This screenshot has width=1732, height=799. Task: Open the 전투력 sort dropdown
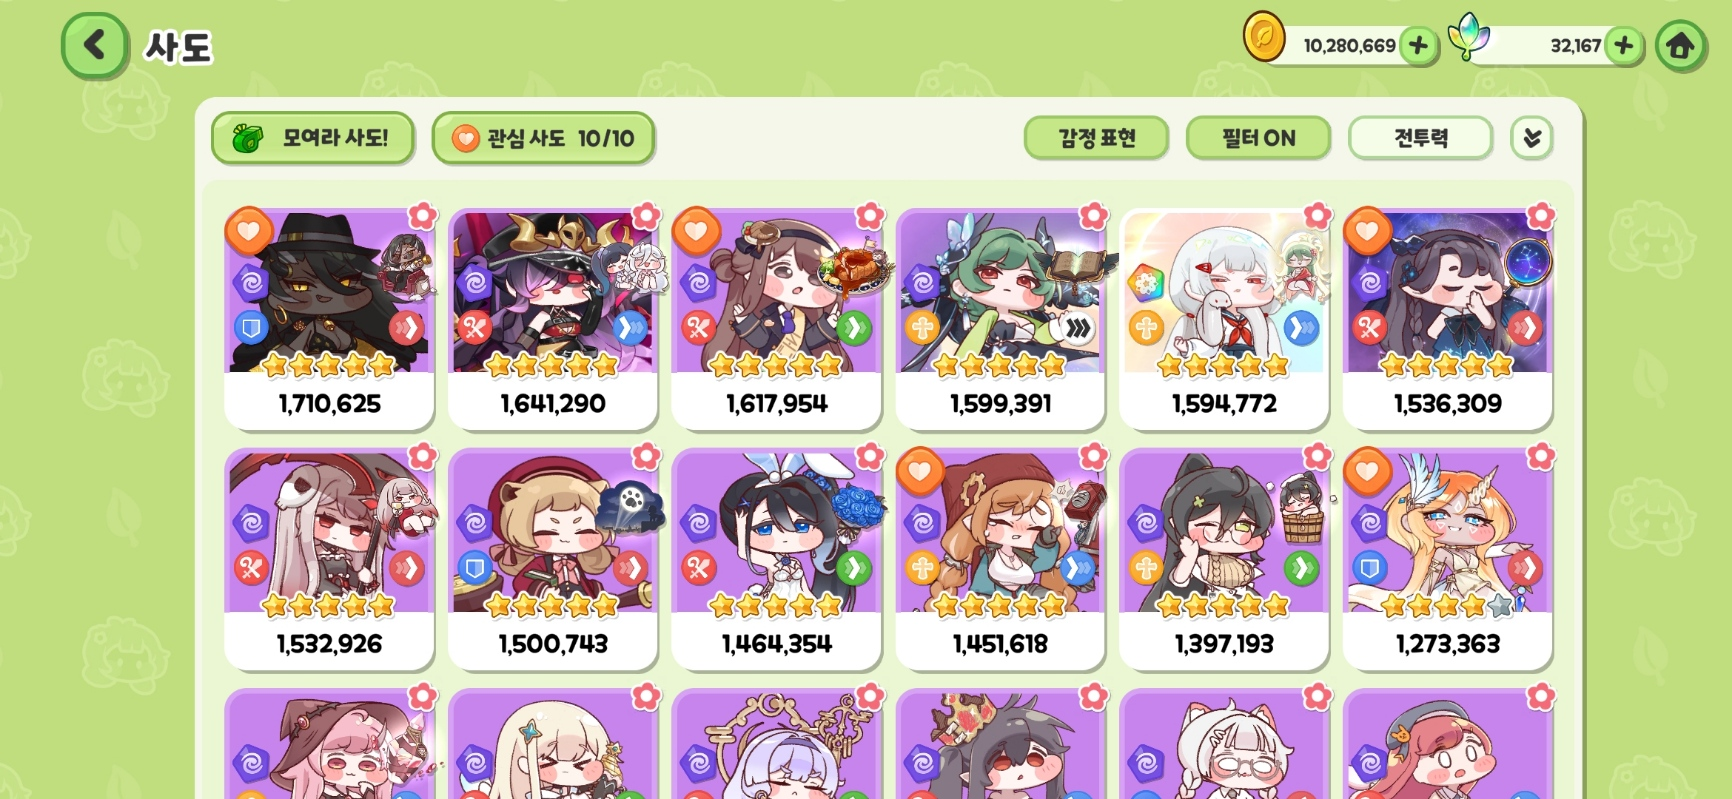[1421, 138]
